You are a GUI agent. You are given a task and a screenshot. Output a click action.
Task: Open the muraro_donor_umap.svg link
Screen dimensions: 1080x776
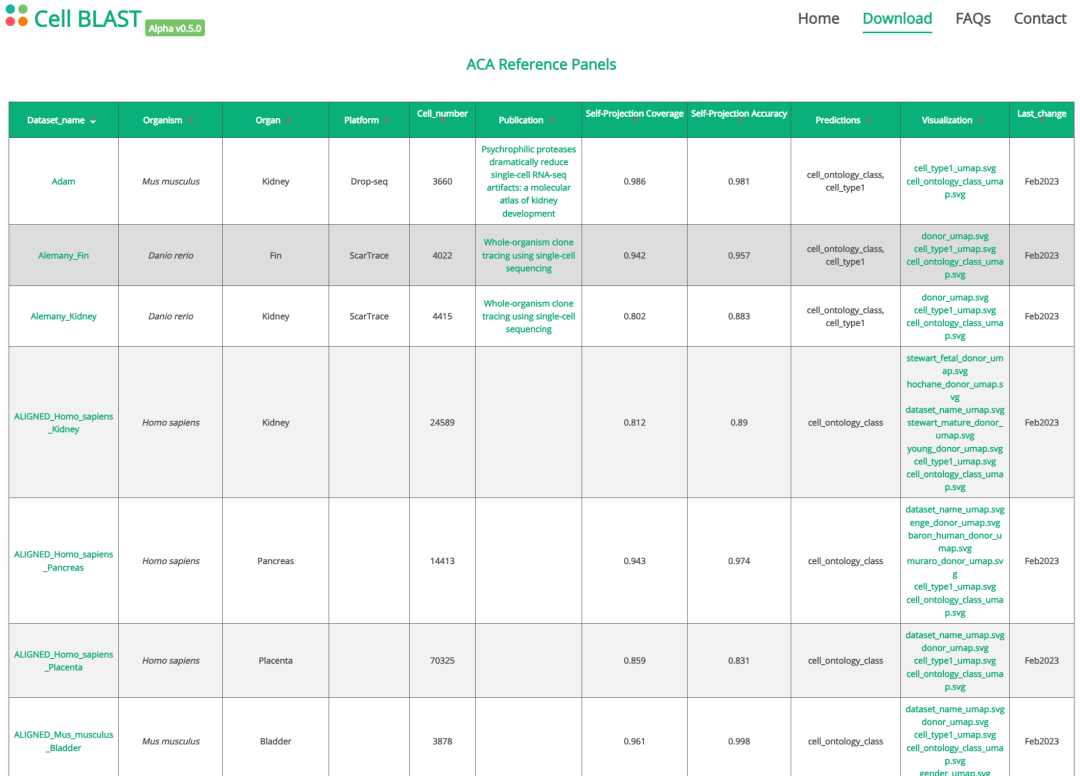tap(955, 567)
